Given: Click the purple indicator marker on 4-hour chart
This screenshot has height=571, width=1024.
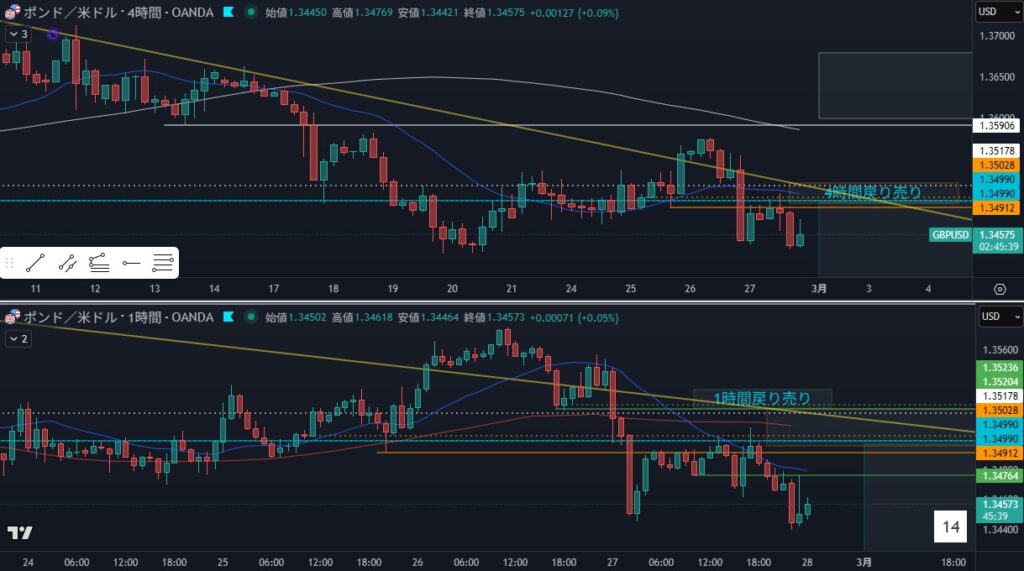Looking at the screenshot, I should click(x=52, y=34).
